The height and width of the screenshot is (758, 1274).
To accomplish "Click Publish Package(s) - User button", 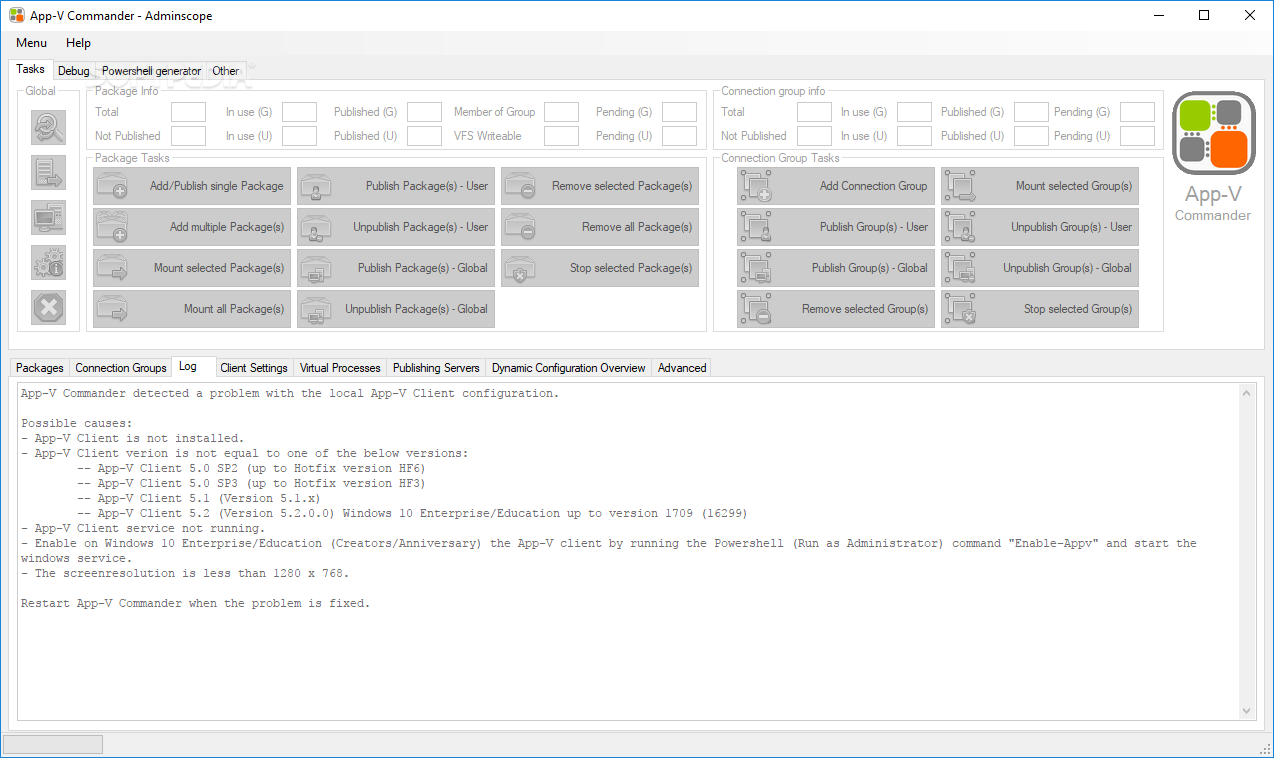I will [396, 186].
